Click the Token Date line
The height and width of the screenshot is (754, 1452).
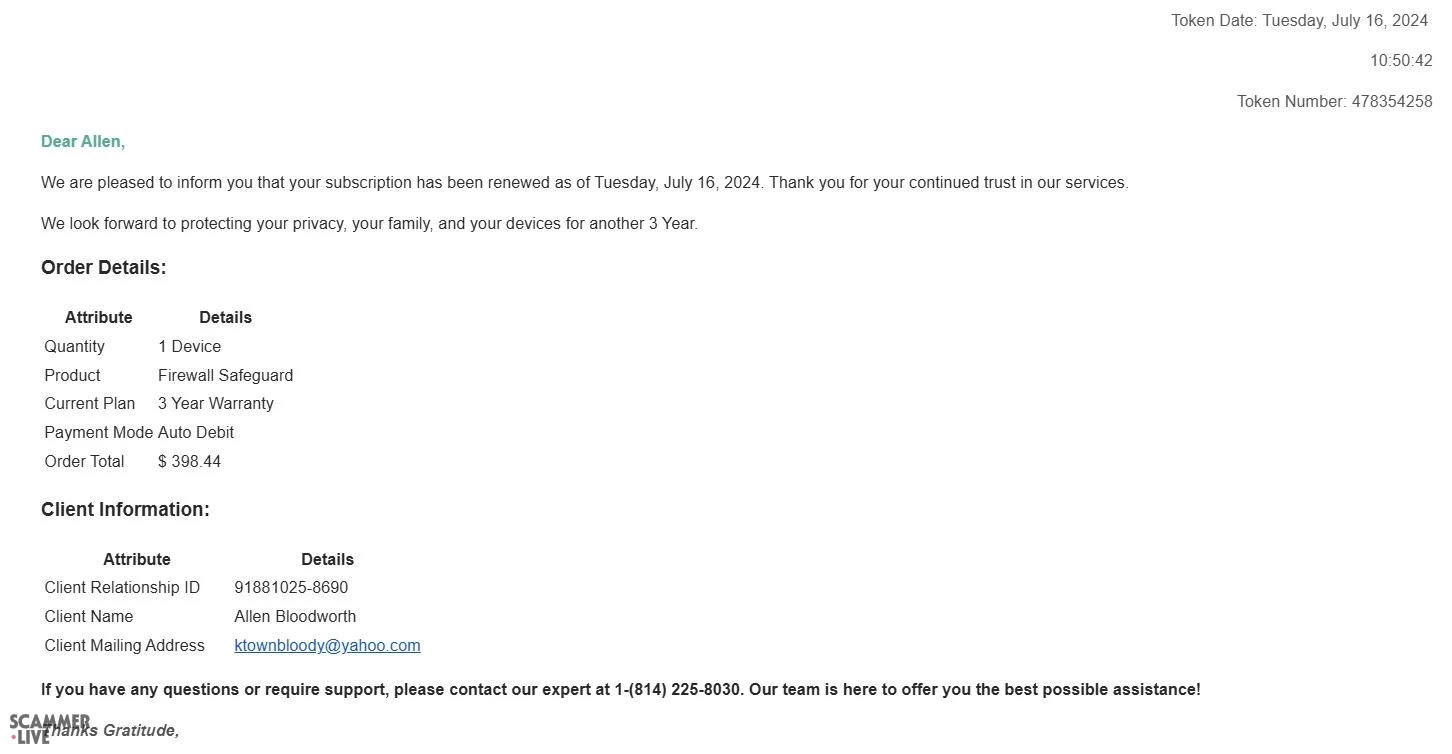click(1299, 21)
